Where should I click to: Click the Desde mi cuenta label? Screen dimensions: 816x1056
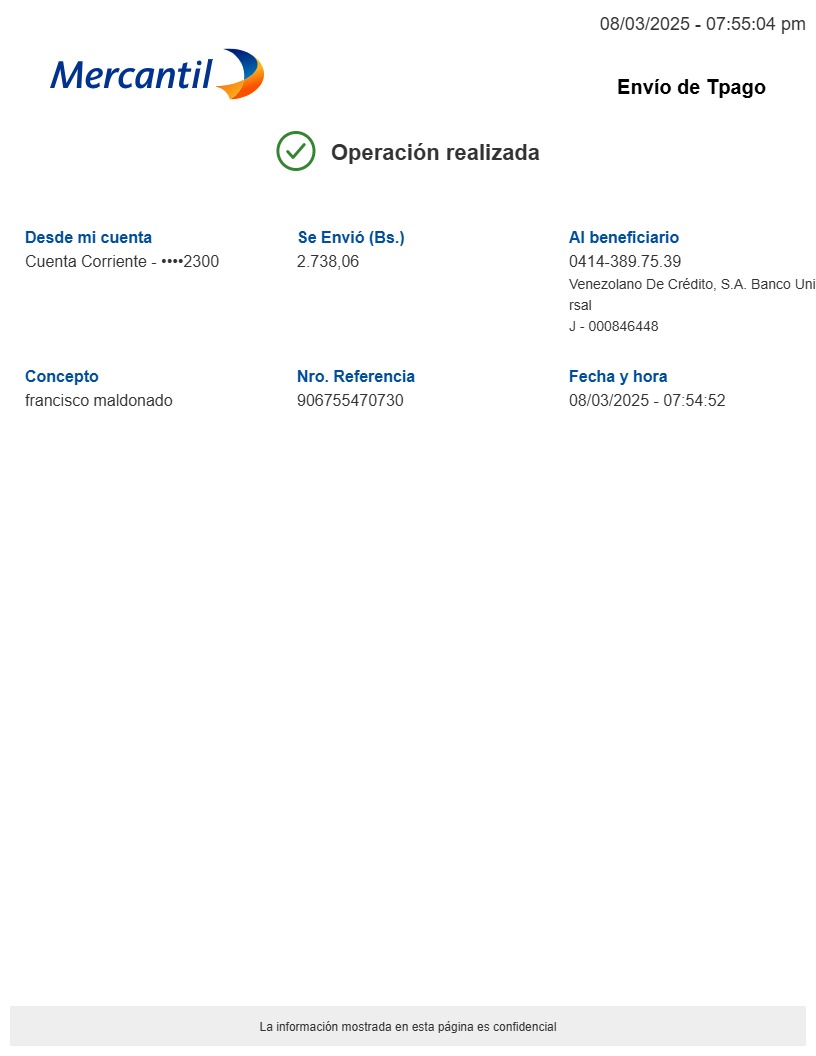pyautogui.click(x=88, y=237)
